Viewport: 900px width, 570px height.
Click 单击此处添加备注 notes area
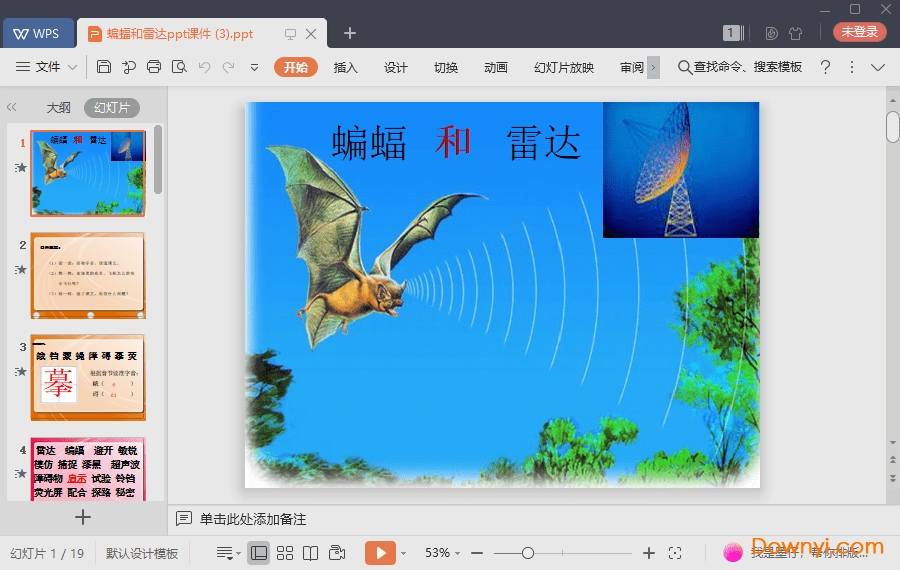pyautogui.click(x=253, y=519)
